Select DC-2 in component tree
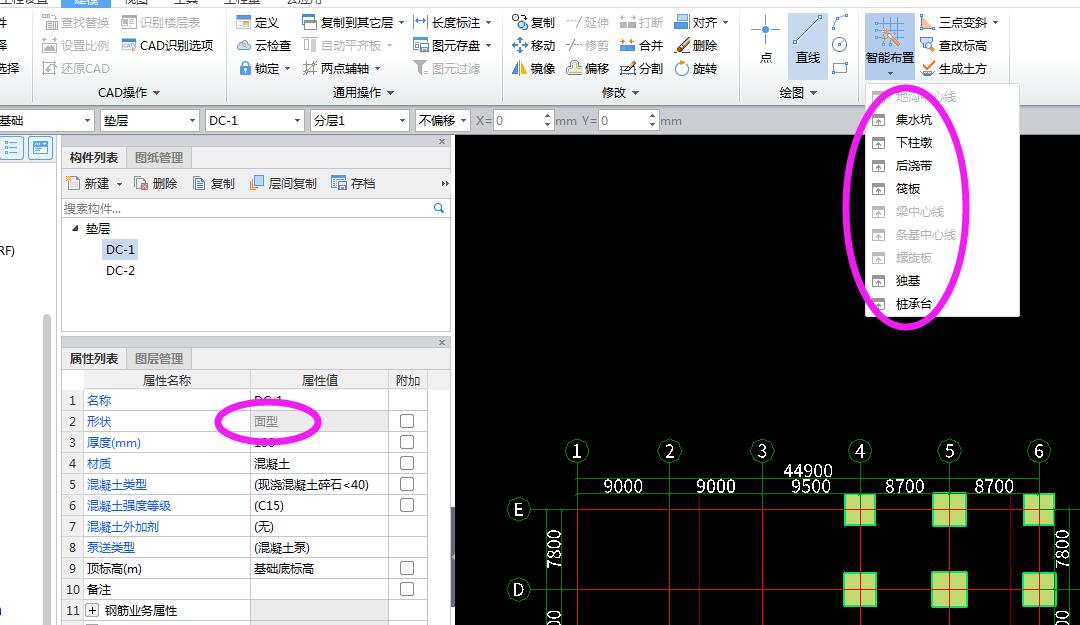The width and height of the screenshot is (1080, 625). coord(121,271)
